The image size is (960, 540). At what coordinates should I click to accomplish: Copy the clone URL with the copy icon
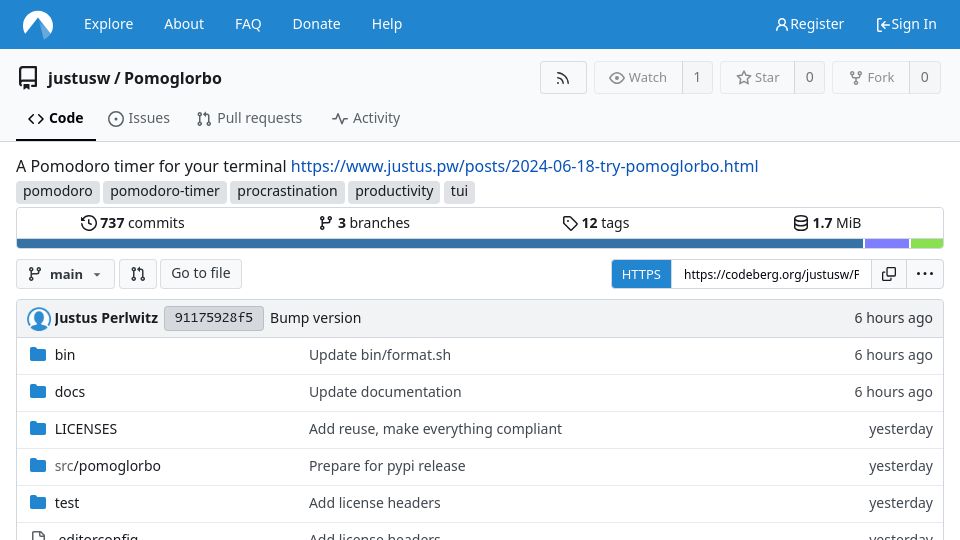[x=889, y=274]
